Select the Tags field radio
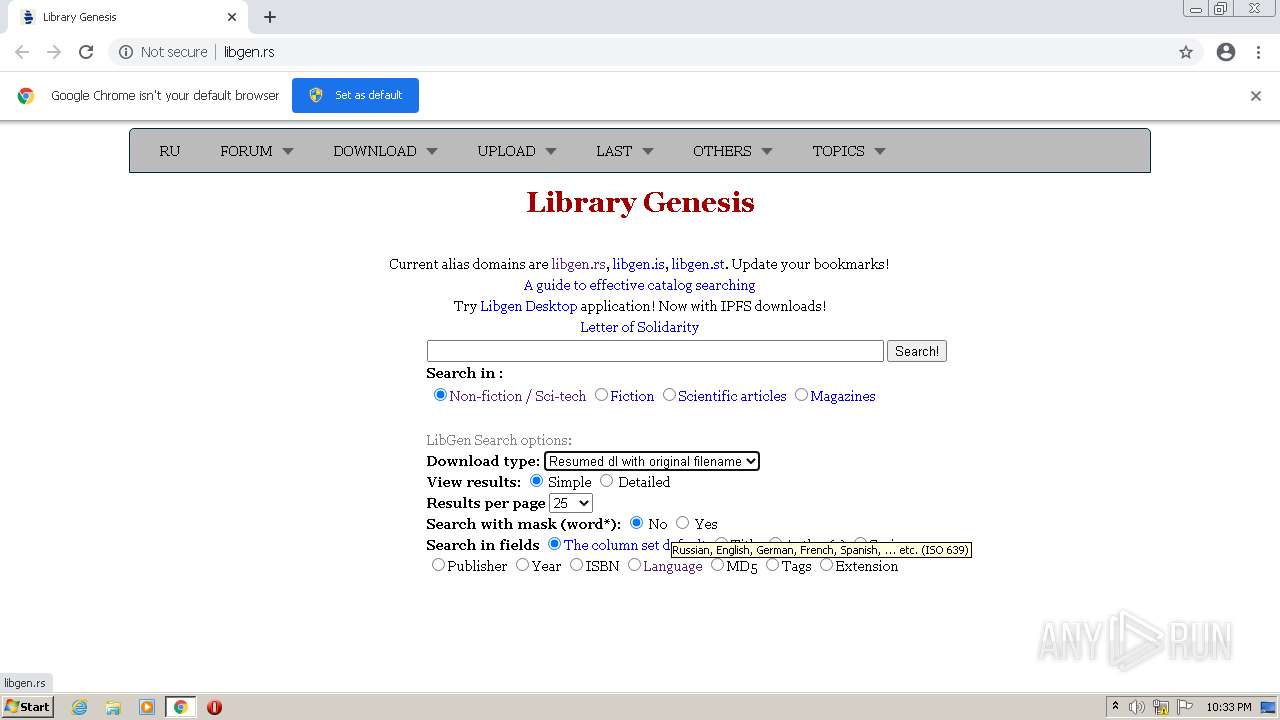The height and width of the screenshot is (720, 1280). pos(772,565)
